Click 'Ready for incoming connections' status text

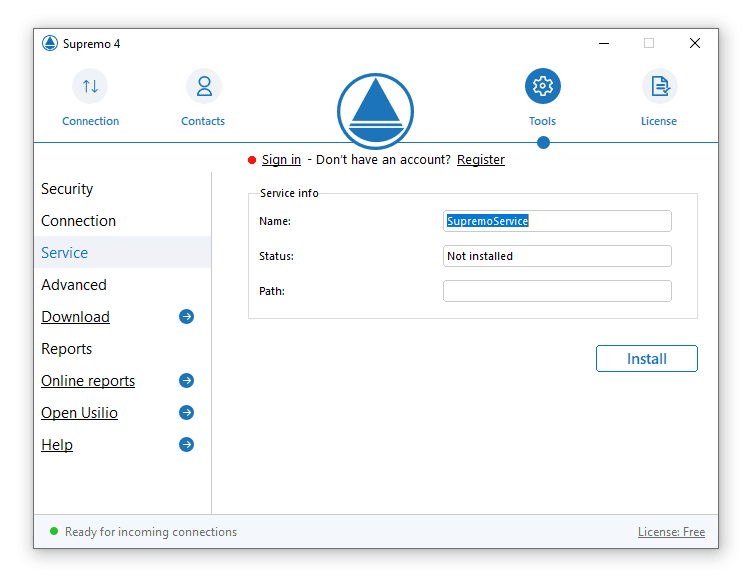coord(151,532)
